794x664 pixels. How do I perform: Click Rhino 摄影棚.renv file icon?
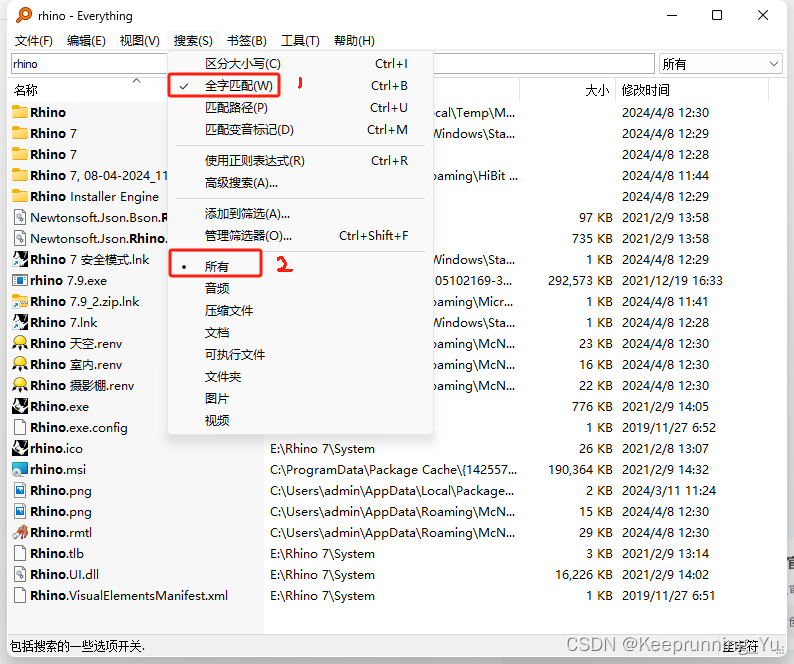[x=20, y=385]
